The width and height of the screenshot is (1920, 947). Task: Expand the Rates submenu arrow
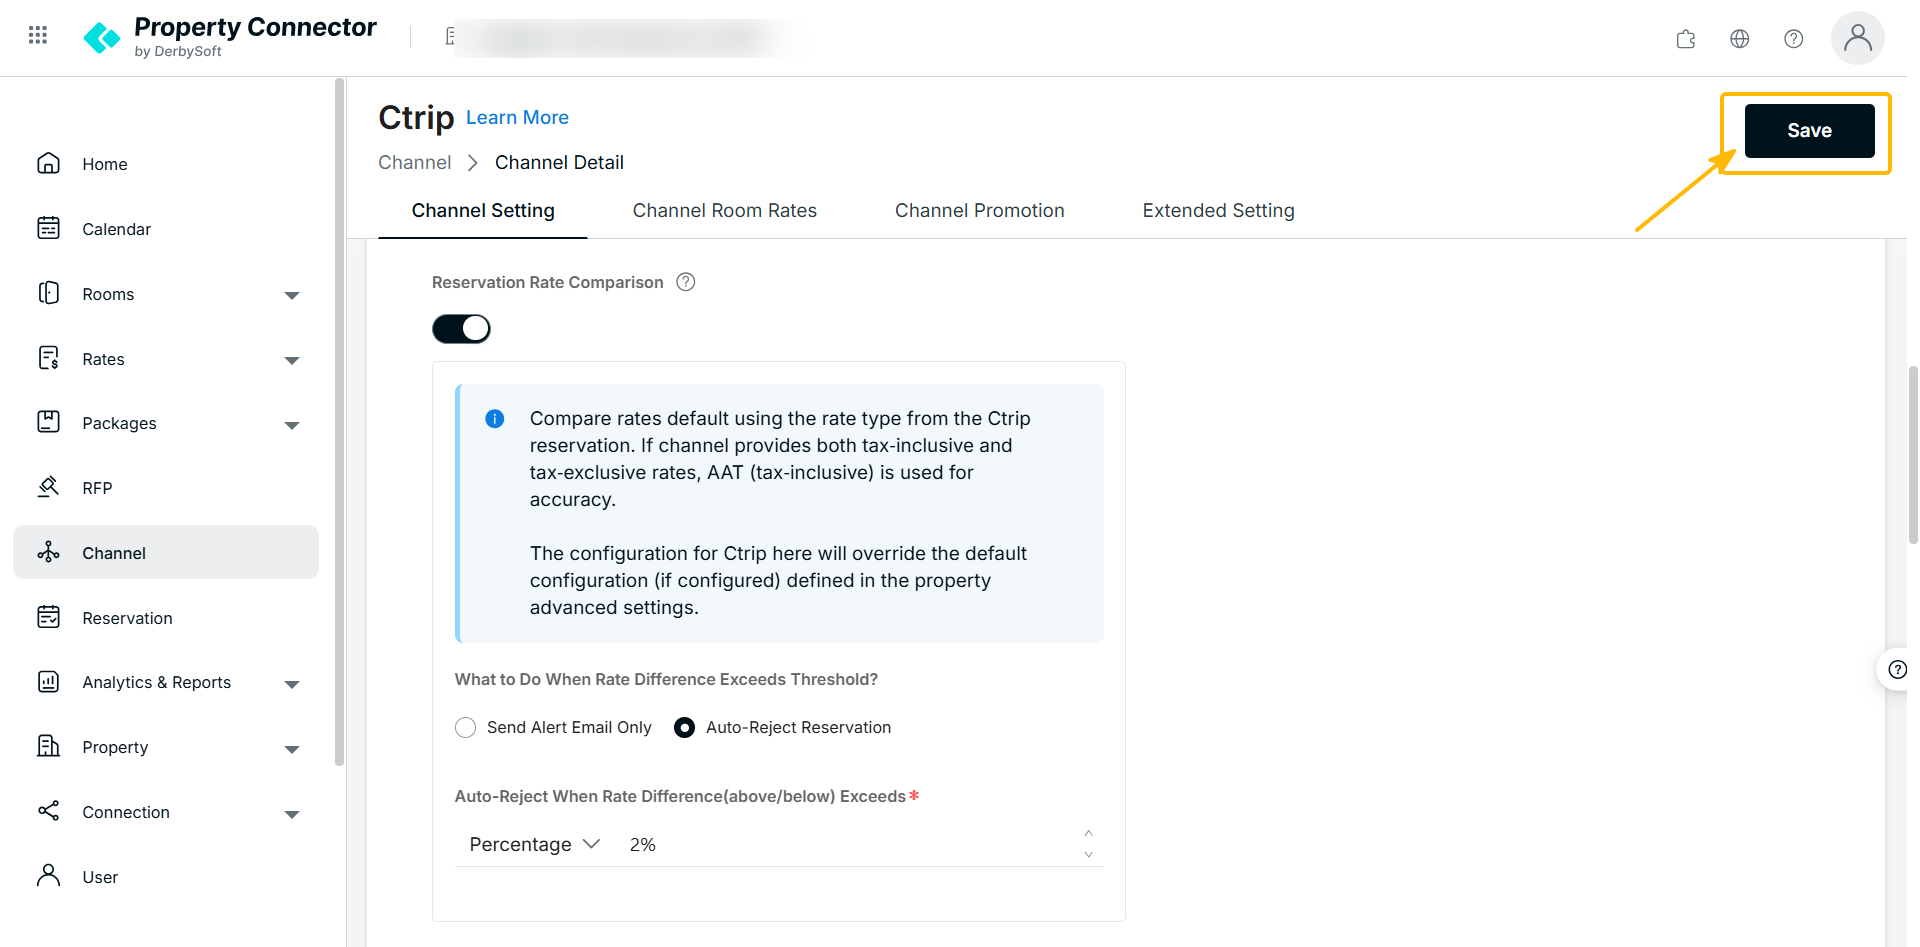292,360
